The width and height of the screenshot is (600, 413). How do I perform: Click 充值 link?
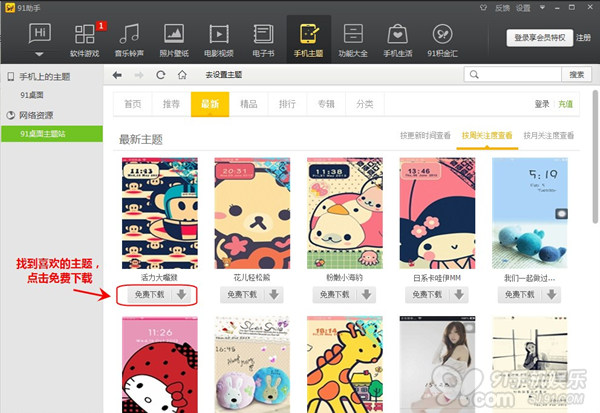pyautogui.click(x=566, y=104)
